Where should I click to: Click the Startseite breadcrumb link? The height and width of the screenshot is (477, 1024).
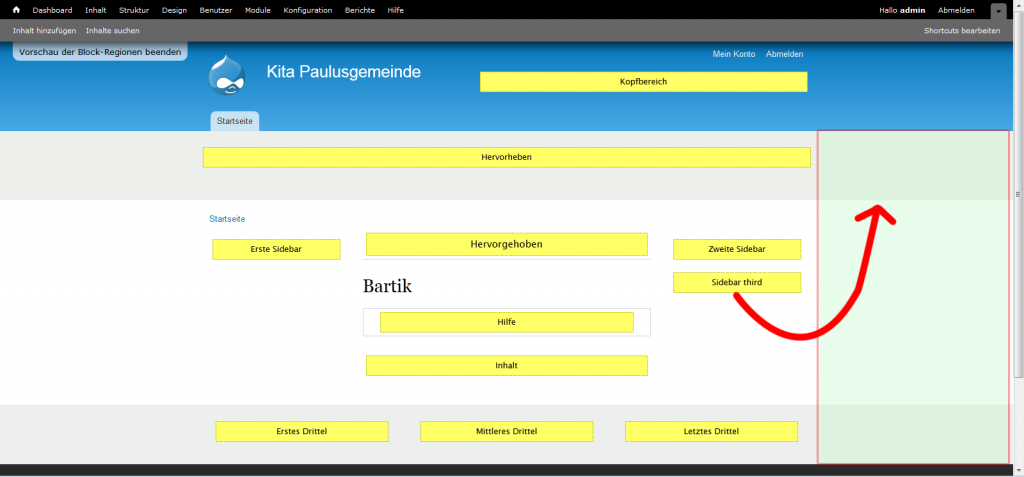(x=227, y=218)
